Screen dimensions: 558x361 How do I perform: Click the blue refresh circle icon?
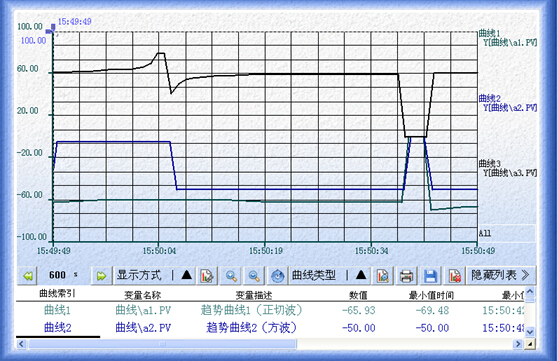(x=278, y=276)
